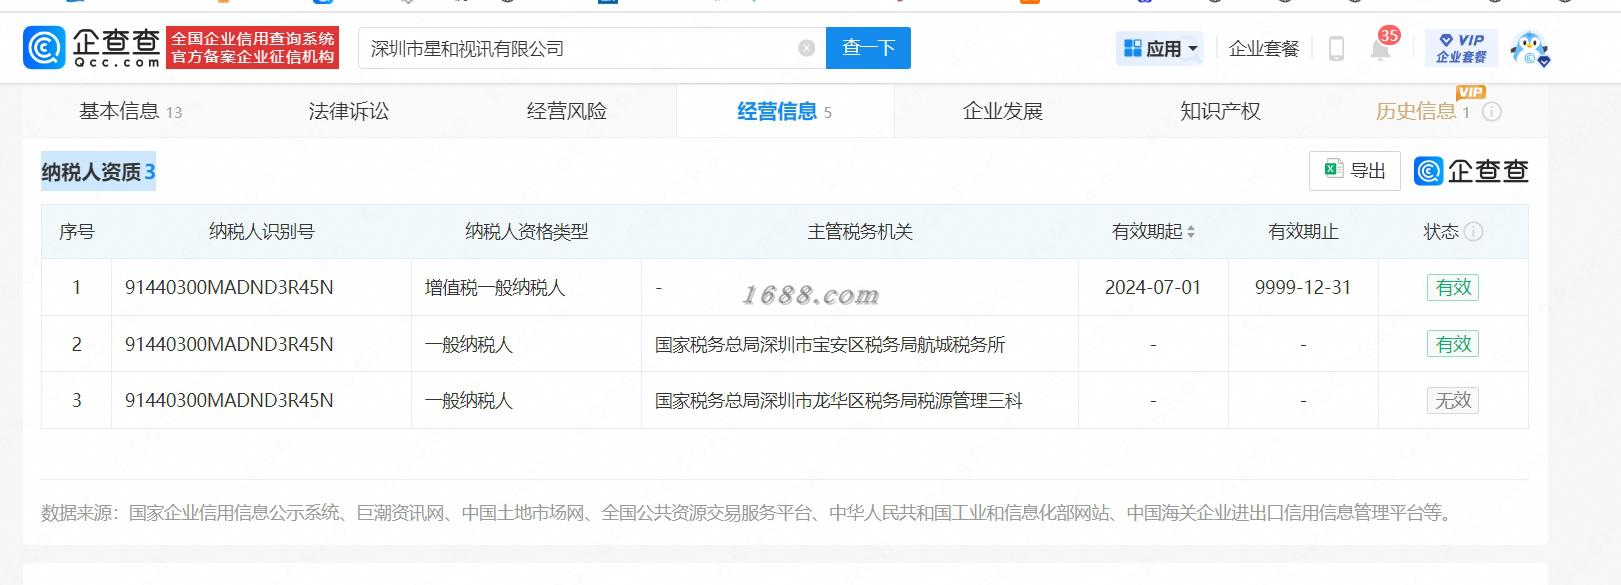Click the 9999-12-31 end date cell
The width and height of the screenshot is (1621, 585).
click(1303, 288)
